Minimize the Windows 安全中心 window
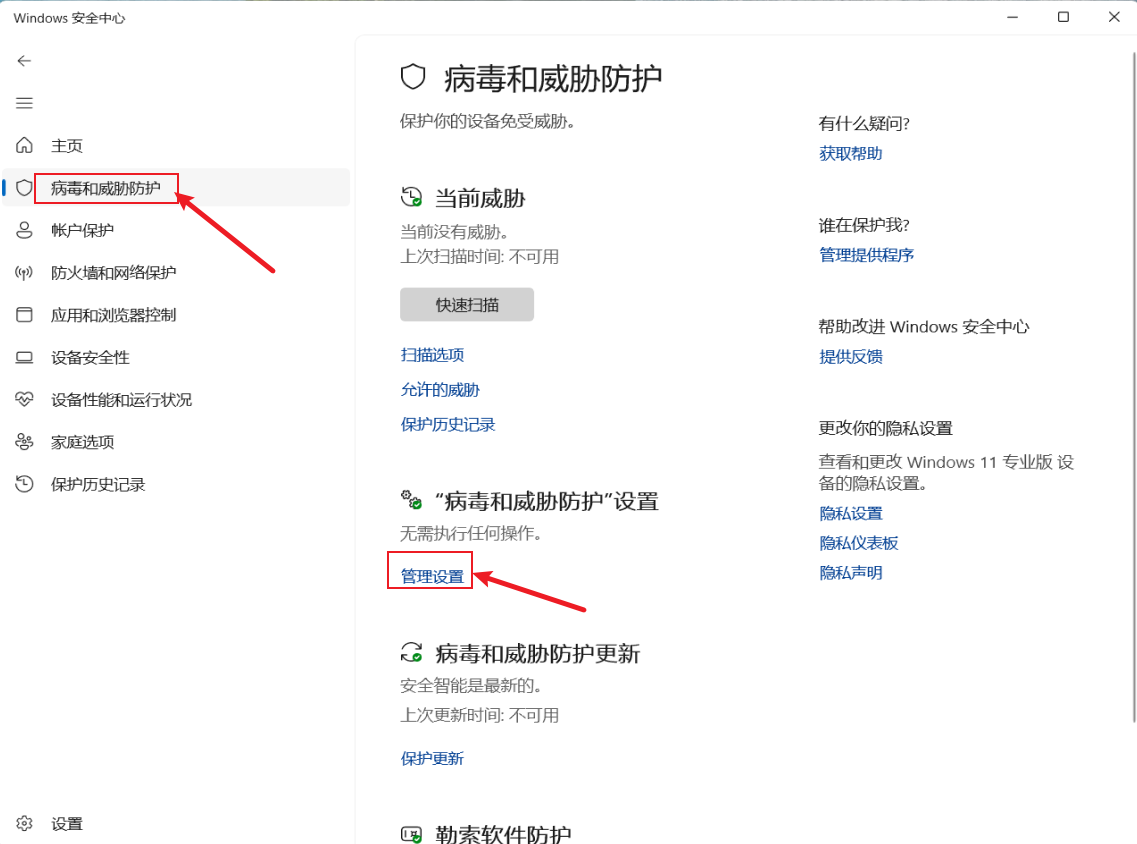The image size is (1137, 844). pyautogui.click(x=1012, y=17)
